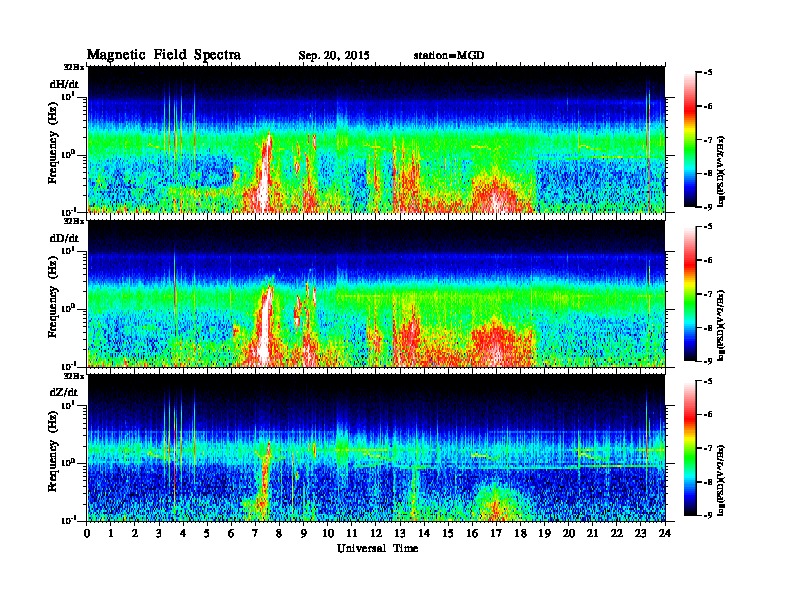
Task: Click the "-6" tick on dD/dt color scale
Action: pyautogui.click(x=708, y=260)
